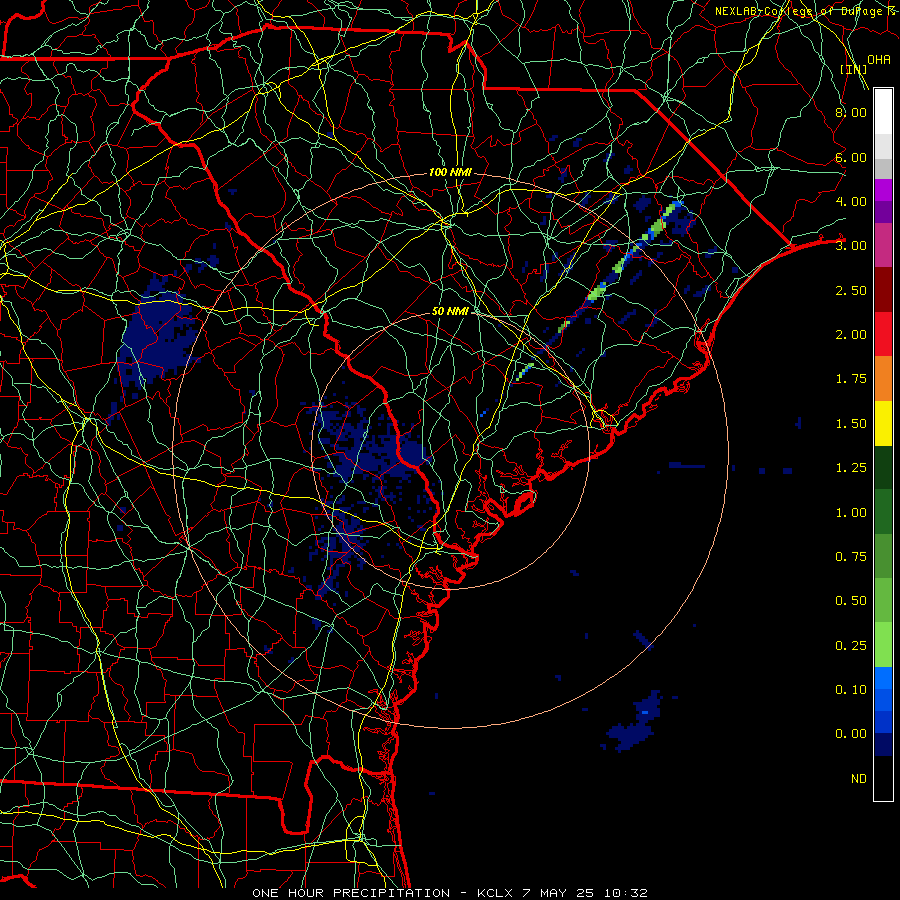Image resolution: width=900 pixels, height=900 pixels.
Task: Pick the dark red legend swatch
Action: click(883, 290)
